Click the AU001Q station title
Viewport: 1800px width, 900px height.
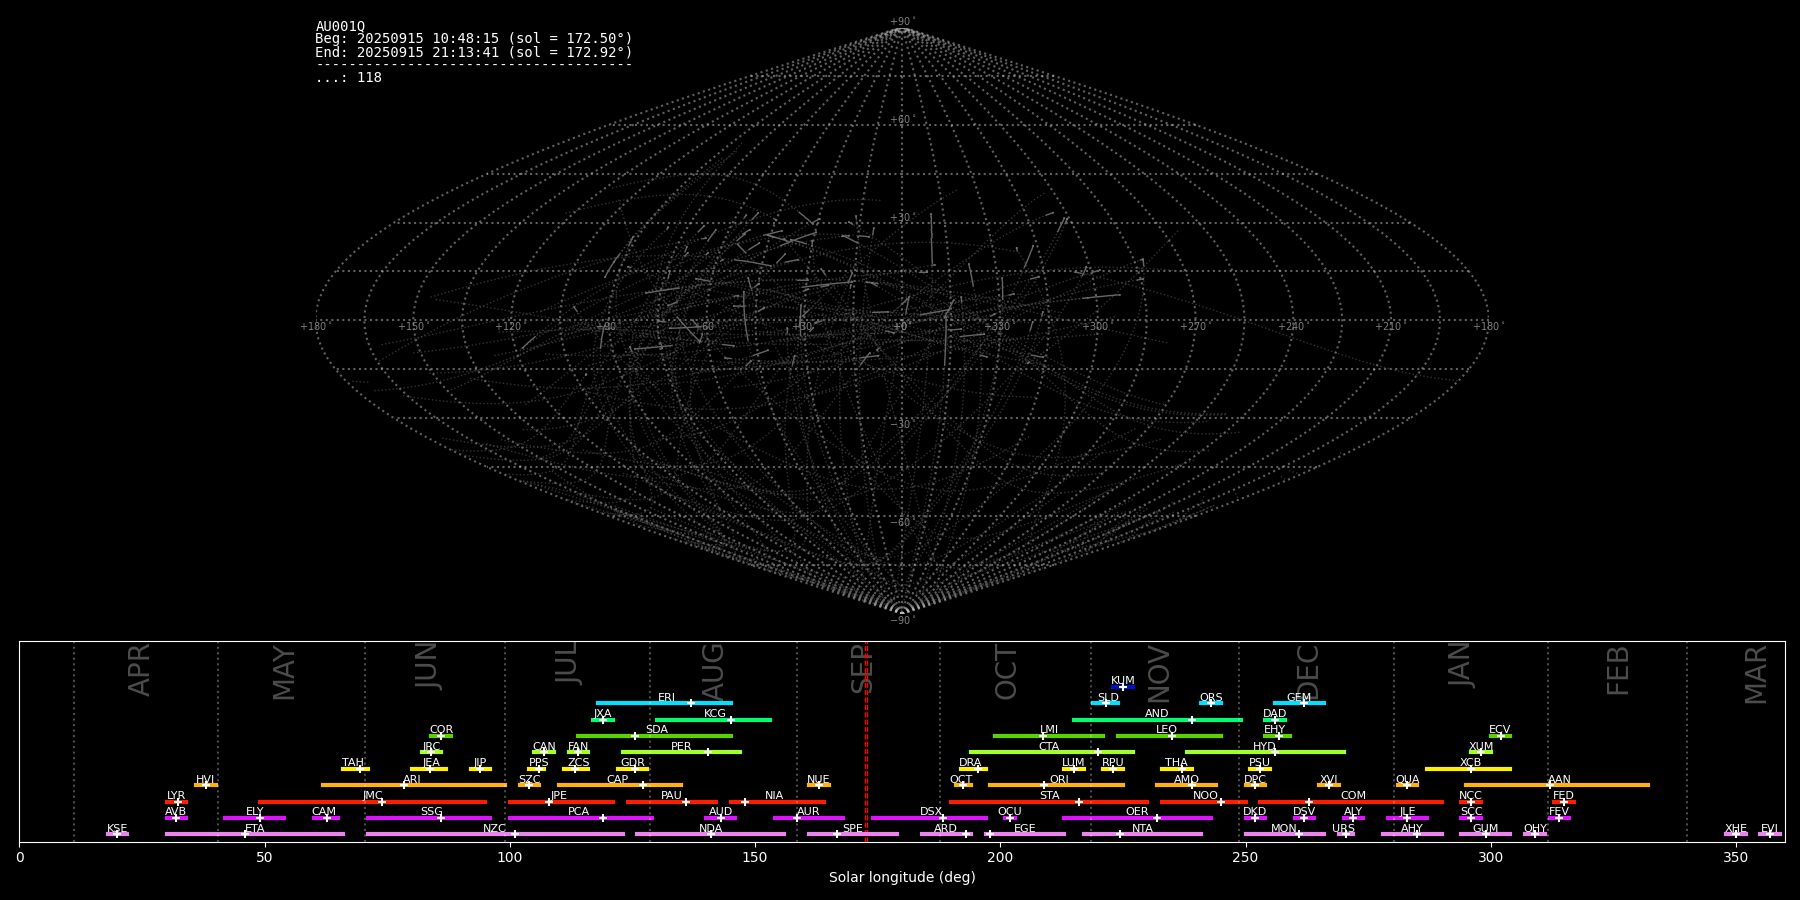point(340,27)
